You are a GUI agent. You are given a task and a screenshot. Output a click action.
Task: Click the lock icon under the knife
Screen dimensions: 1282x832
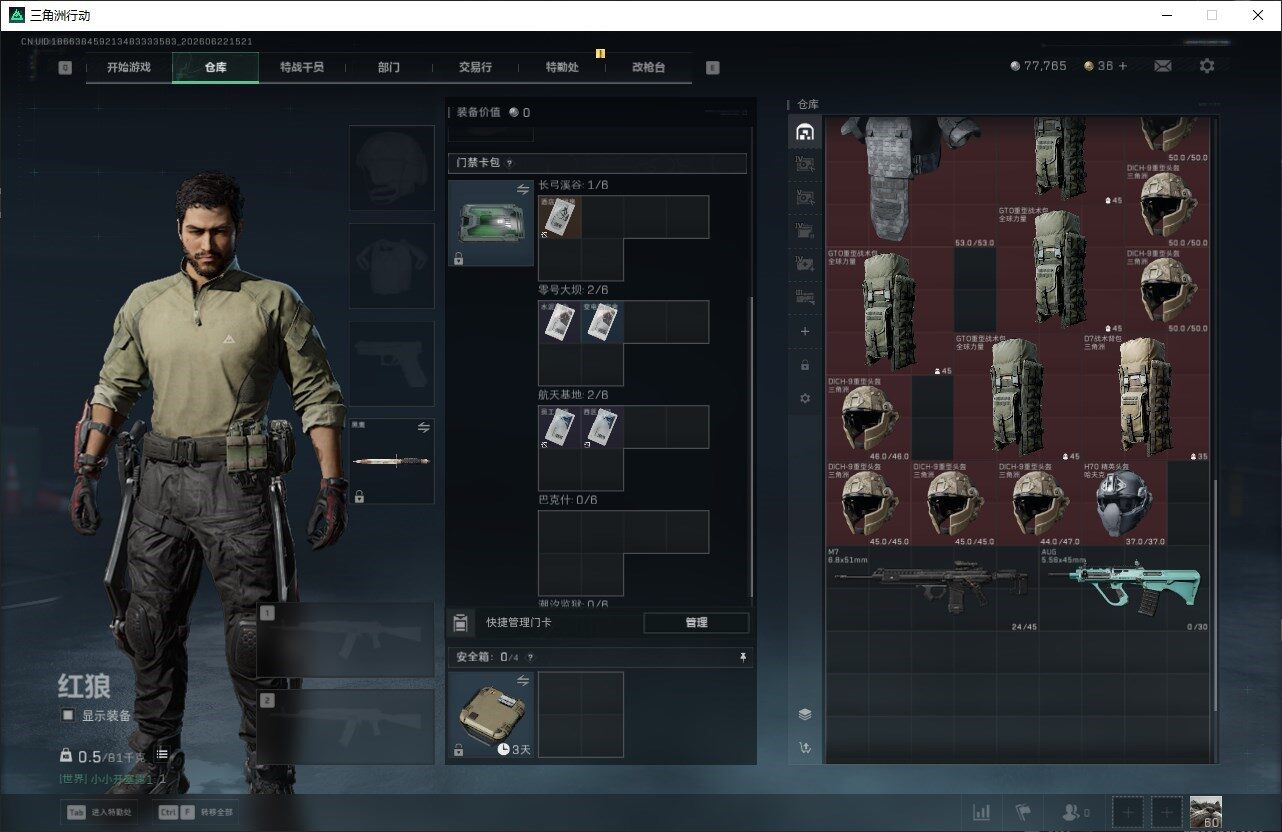coord(359,496)
